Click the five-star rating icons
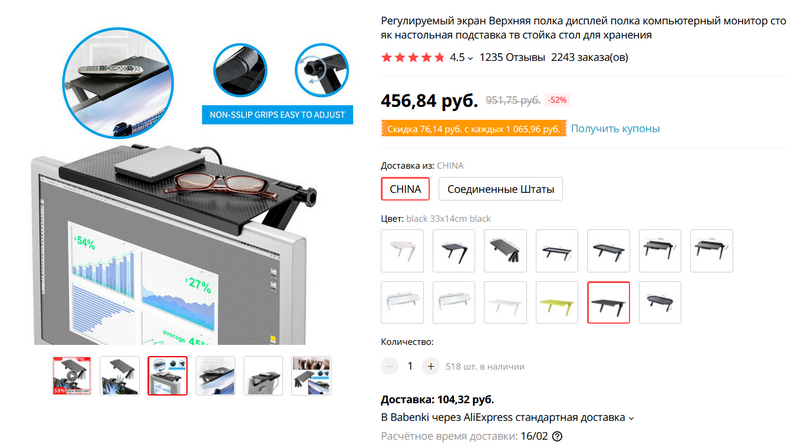The image size is (800, 447). [x=413, y=57]
